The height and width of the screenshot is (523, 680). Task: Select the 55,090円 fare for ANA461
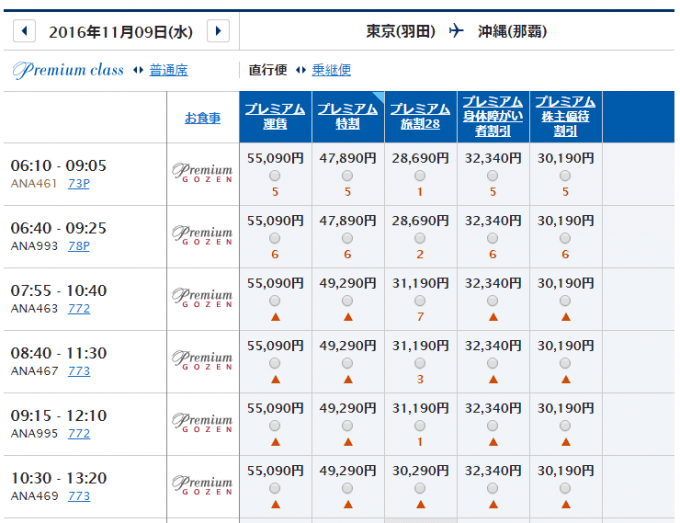point(275,176)
